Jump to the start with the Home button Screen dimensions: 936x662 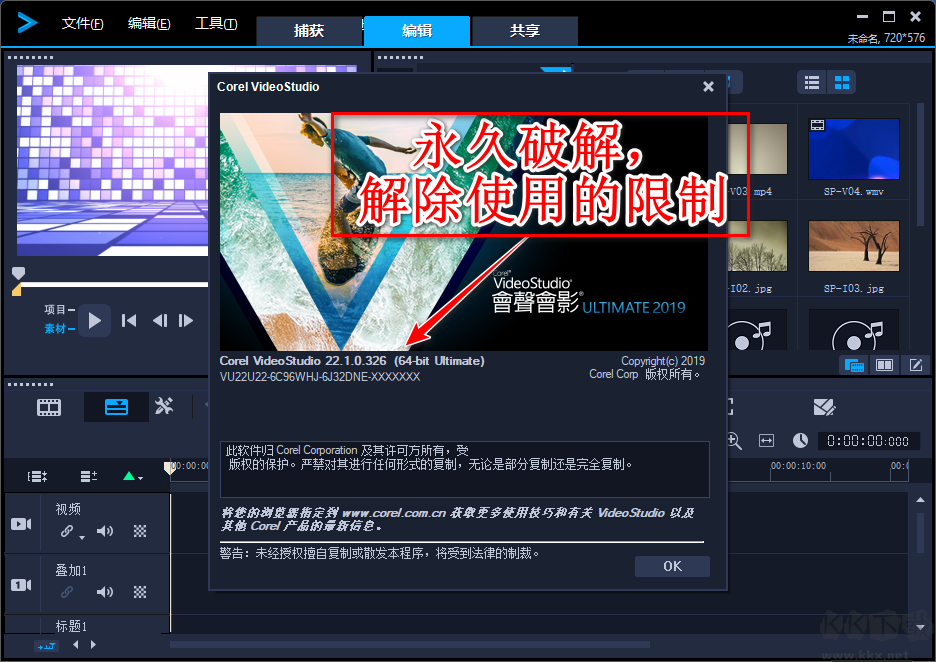coord(128,321)
